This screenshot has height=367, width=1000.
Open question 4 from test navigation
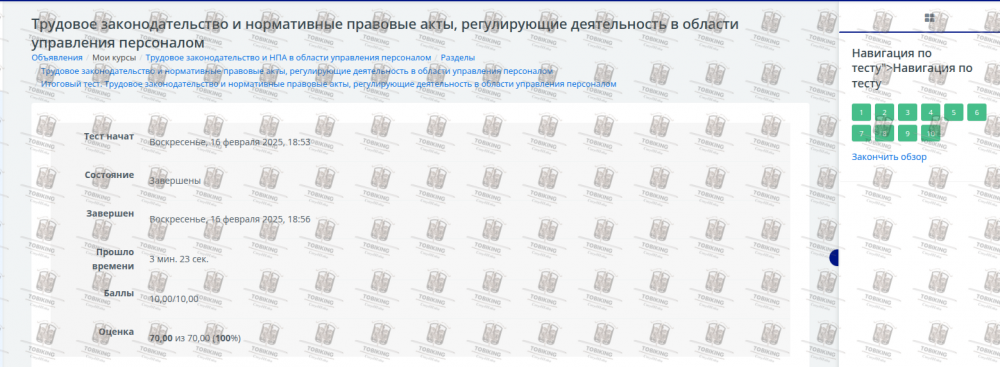click(930, 113)
